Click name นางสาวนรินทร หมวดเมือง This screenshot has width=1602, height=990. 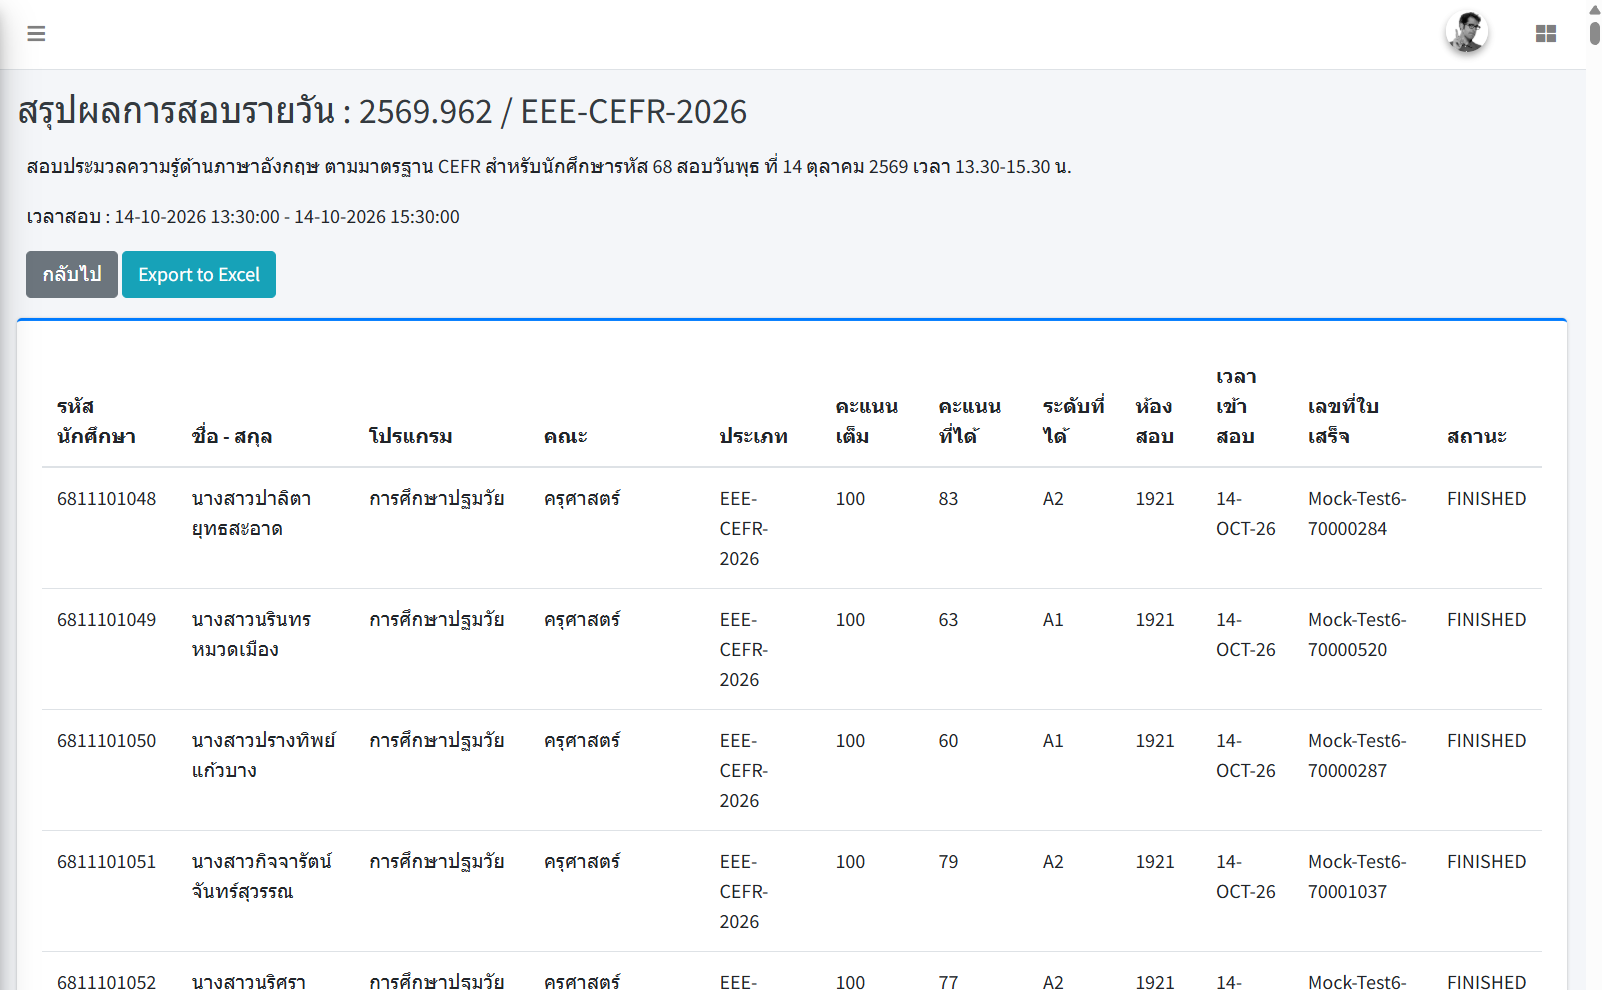[252, 634]
